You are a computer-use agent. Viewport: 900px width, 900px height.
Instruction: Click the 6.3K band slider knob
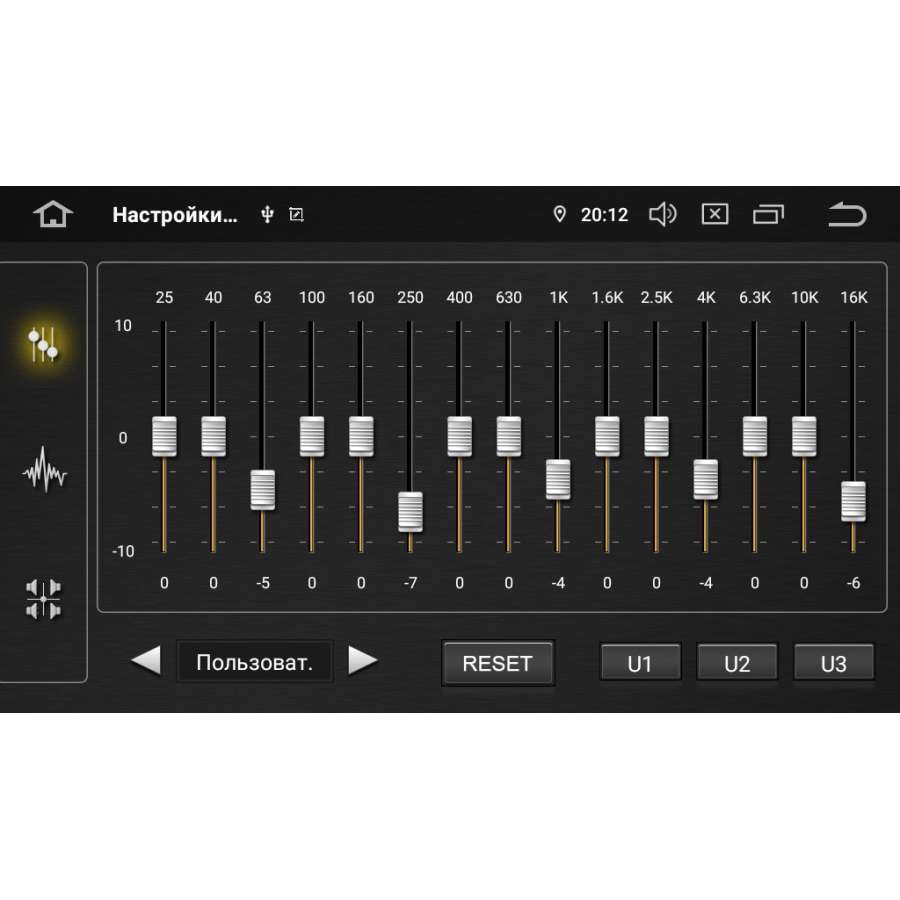(x=755, y=437)
